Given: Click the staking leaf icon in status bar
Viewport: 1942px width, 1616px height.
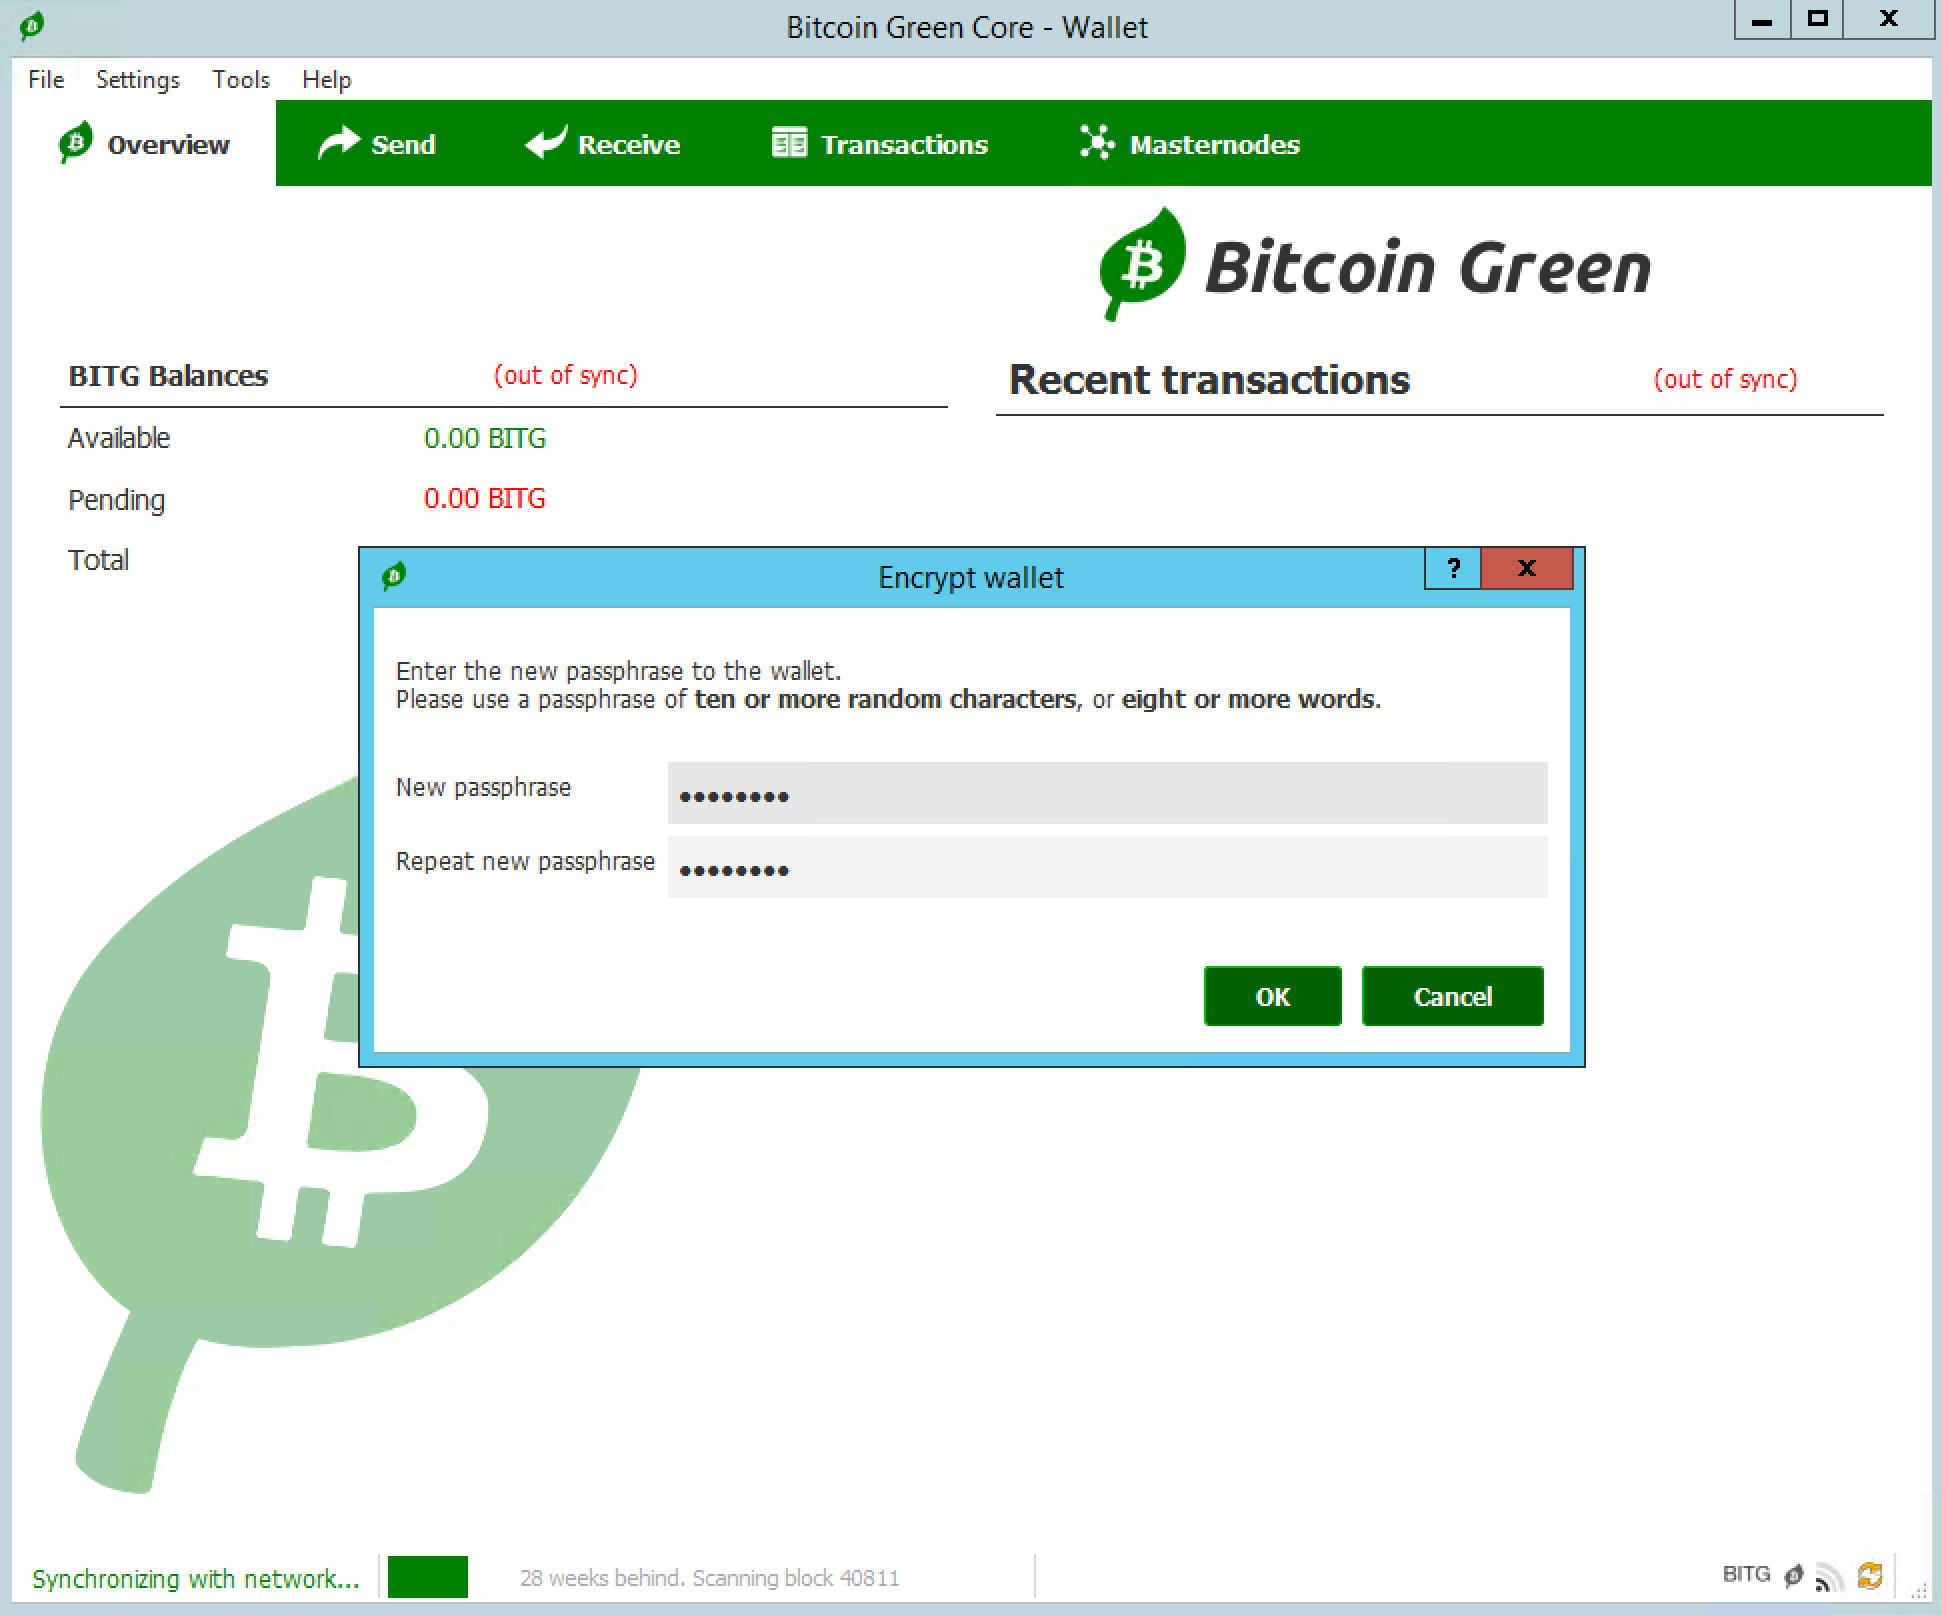Looking at the screenshot, I should click(x=1794, y=1575).
